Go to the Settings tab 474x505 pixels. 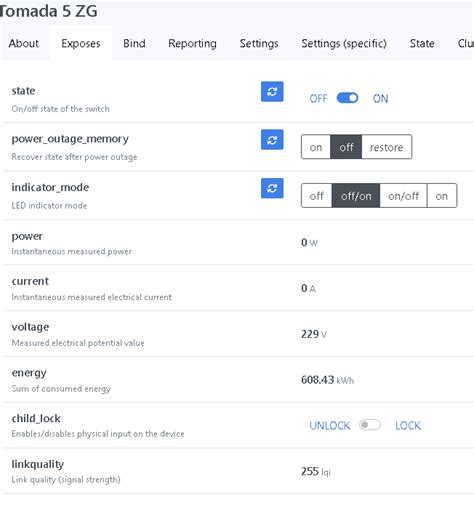point(259,43)
